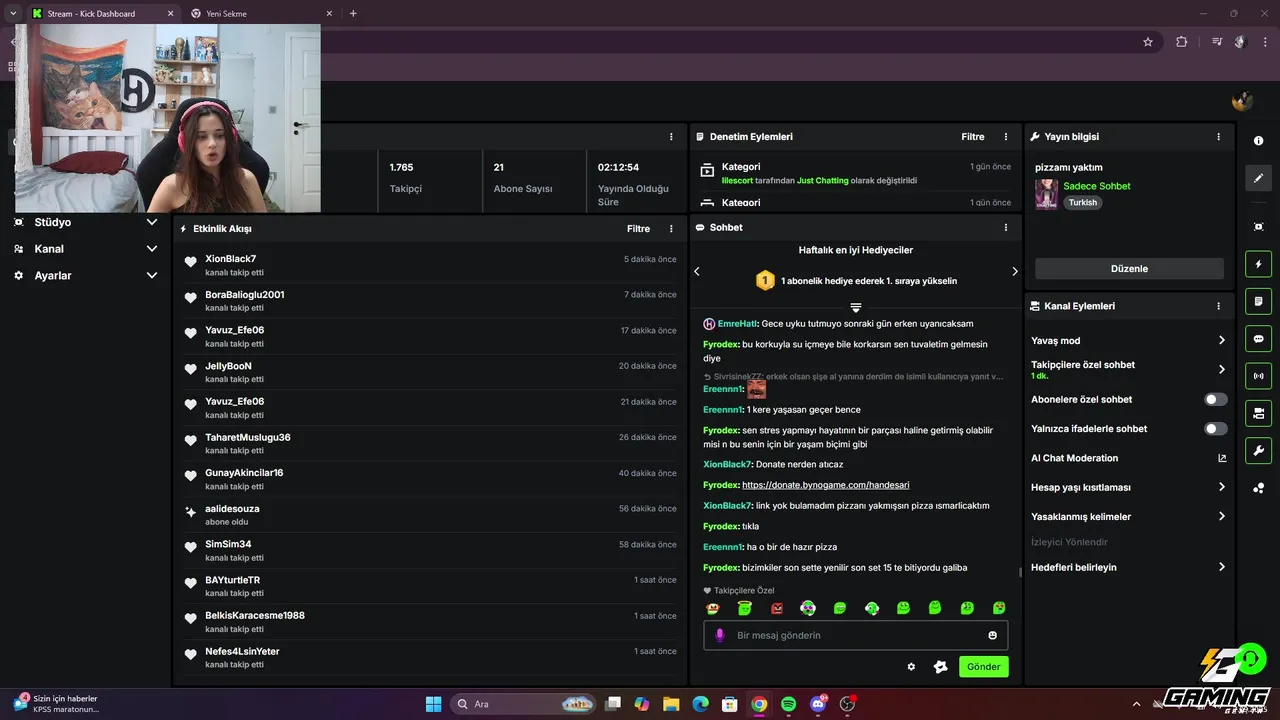Open Denetim Eylemleri panel three-dot menu

(x=1006, y=137)
